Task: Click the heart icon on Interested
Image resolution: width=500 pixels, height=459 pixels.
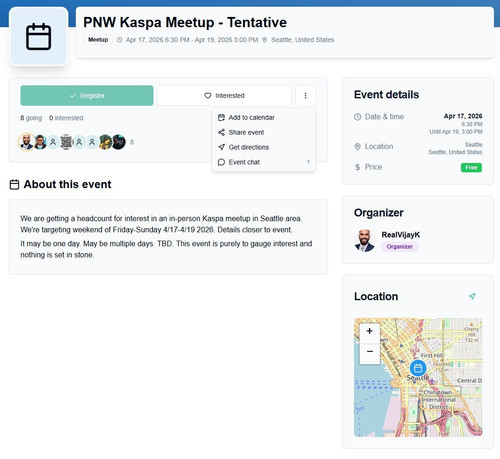Action: (x=208, y=96)
